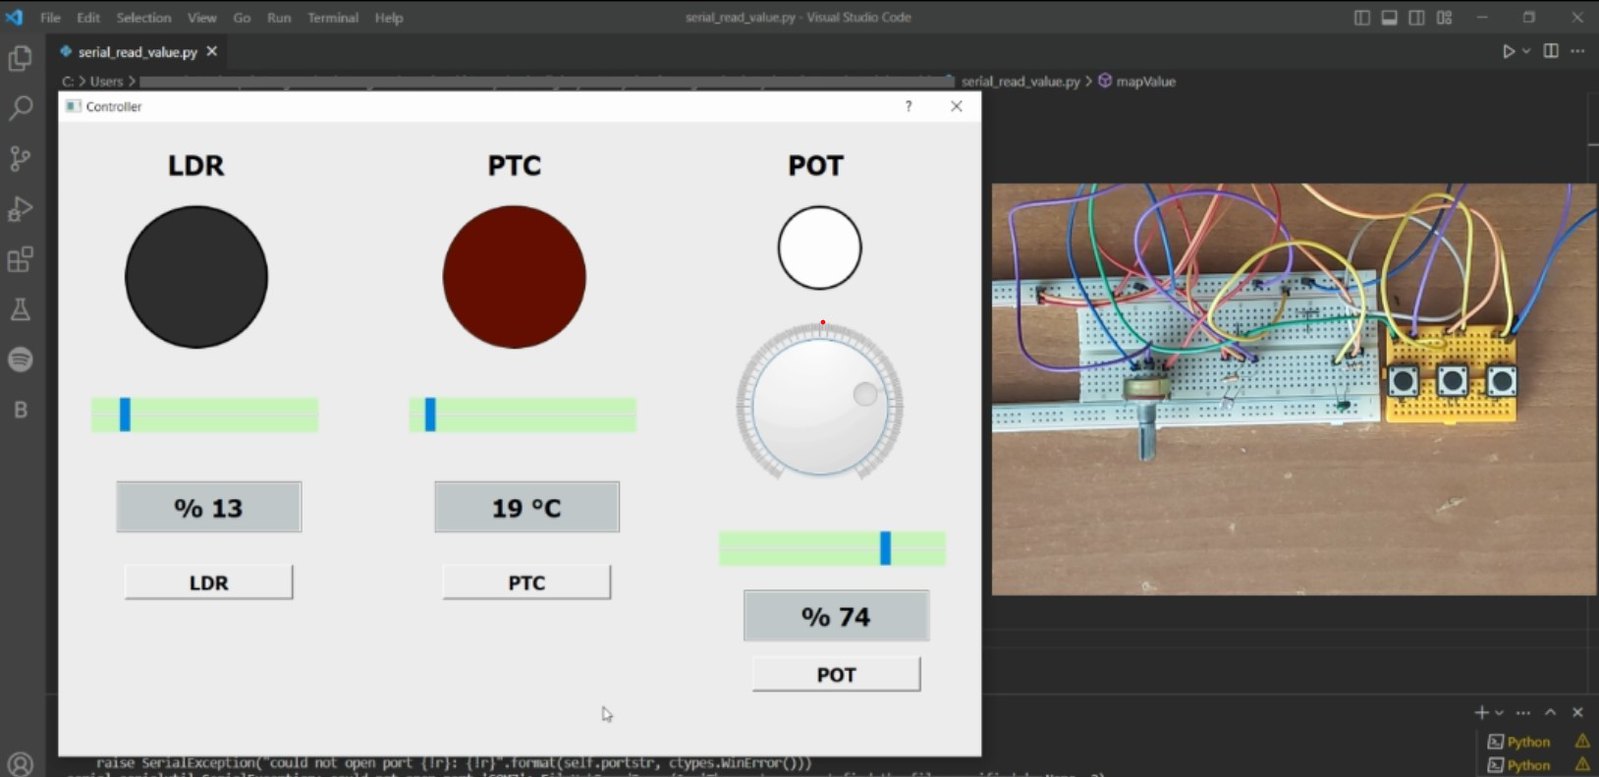This screenshot has height=777, width=1599.
Task: Expand run button dropdown arrow
Action: 1526,51
